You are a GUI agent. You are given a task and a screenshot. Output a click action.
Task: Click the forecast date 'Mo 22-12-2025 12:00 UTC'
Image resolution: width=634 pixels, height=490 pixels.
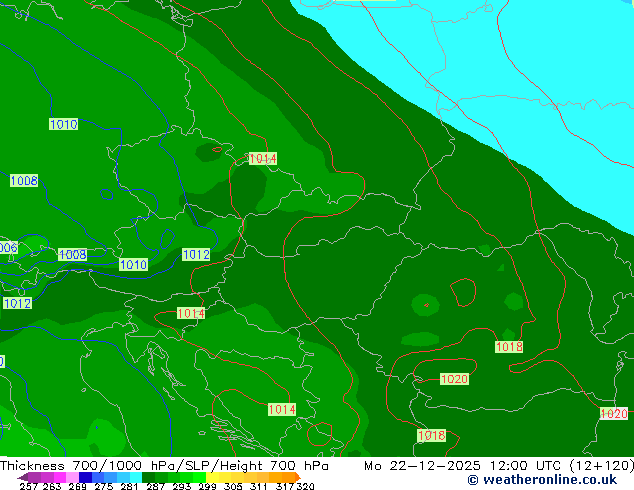(465, 466)
